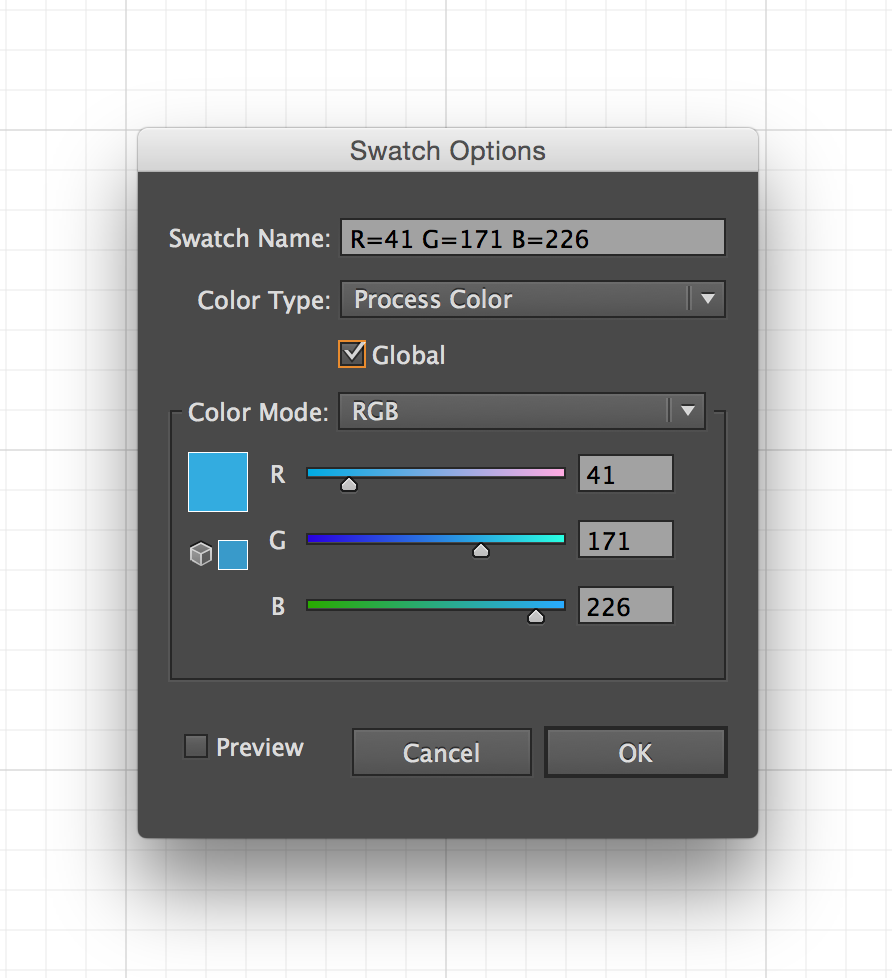Click the R slider triangle handle
Screen dimensions: 892x978
(x=349, y=485)
